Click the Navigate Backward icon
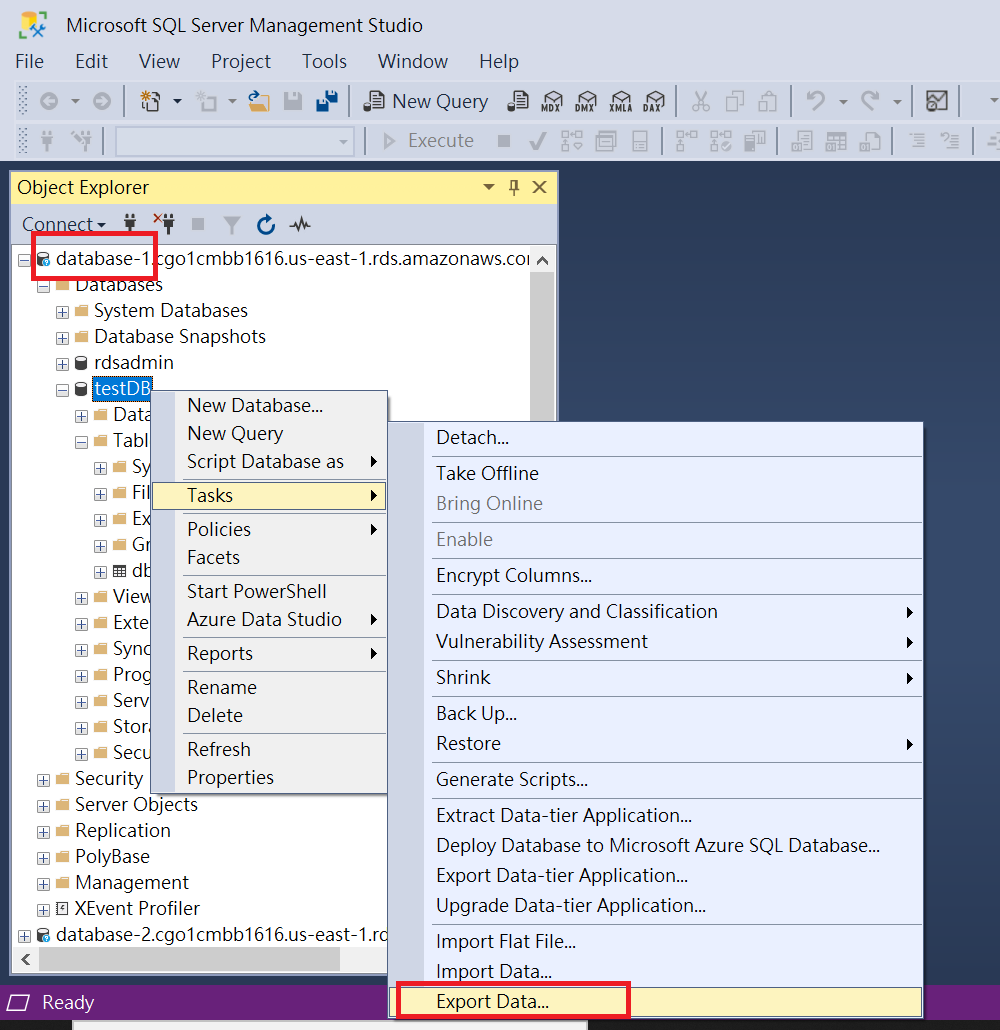1000x1030 pixels. 49,101
